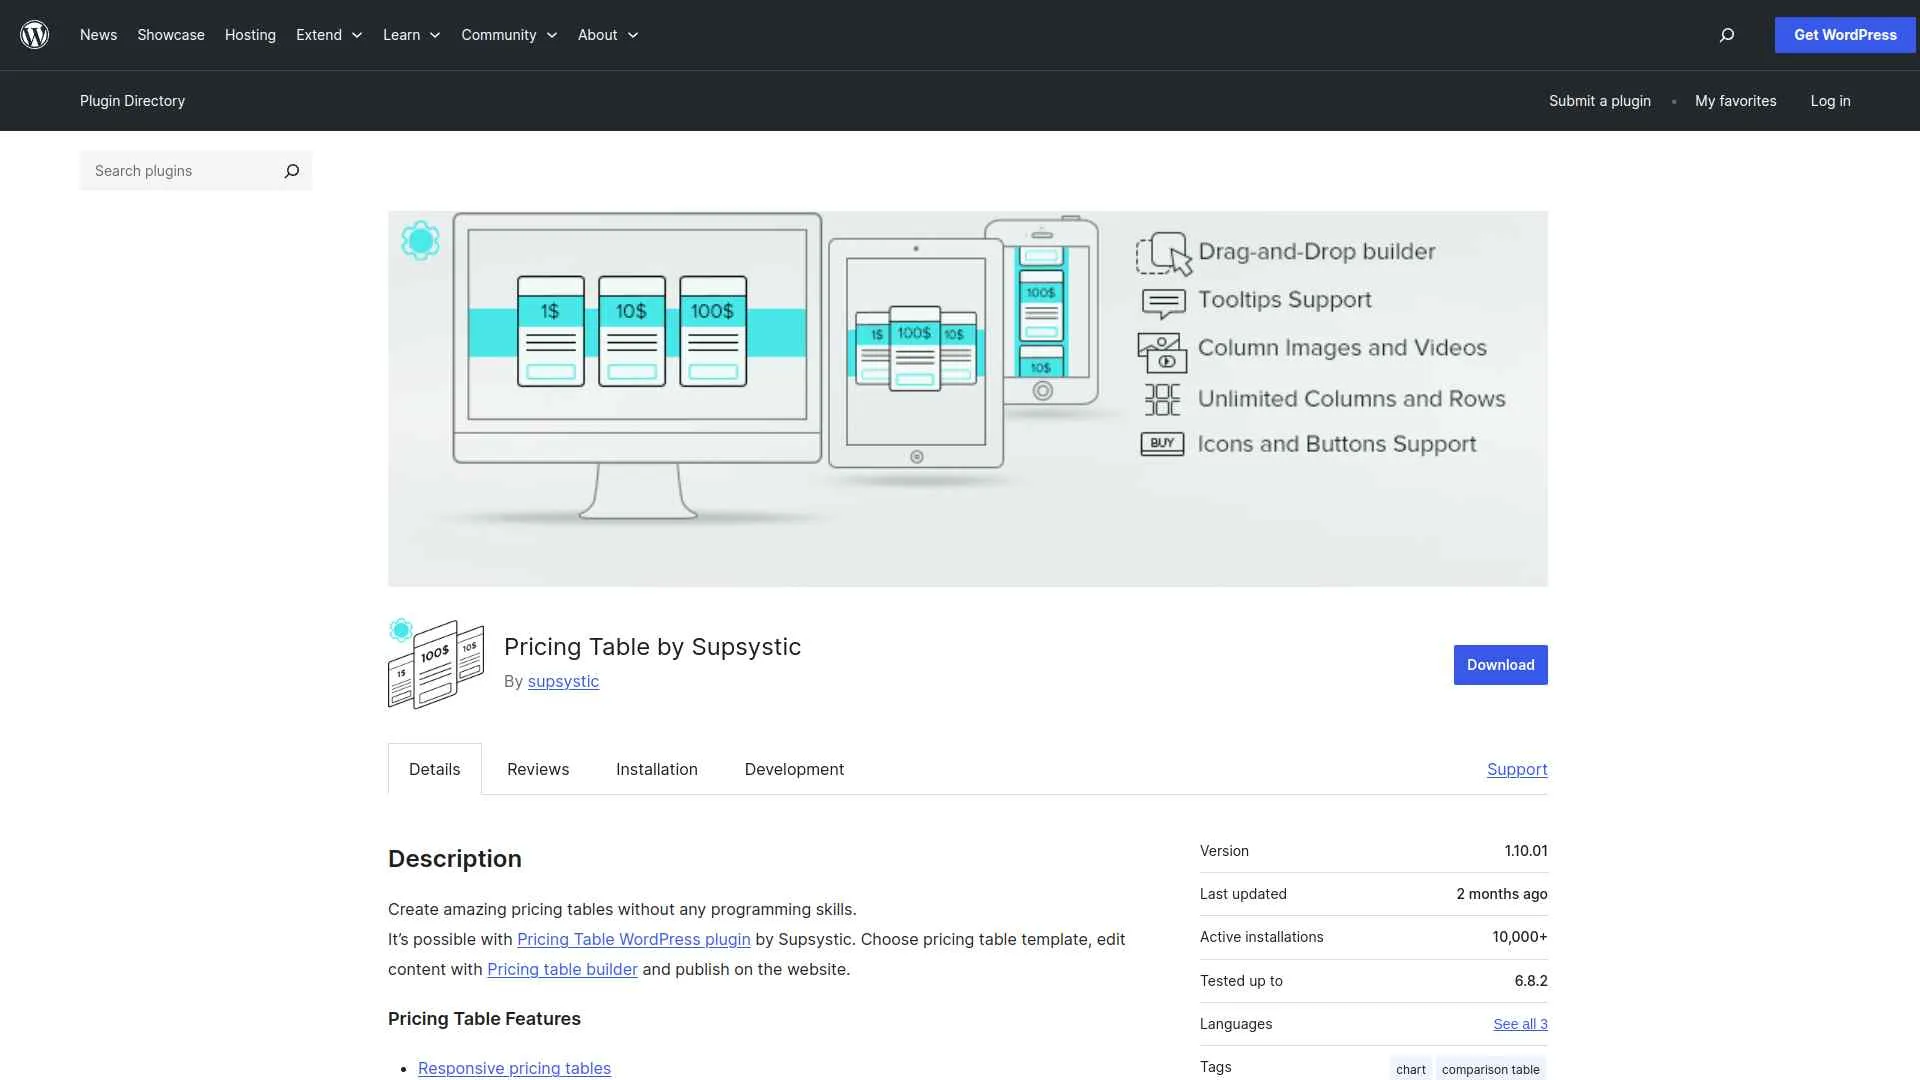
Task: Click the chart tag
Action: pos(1410,1068)
